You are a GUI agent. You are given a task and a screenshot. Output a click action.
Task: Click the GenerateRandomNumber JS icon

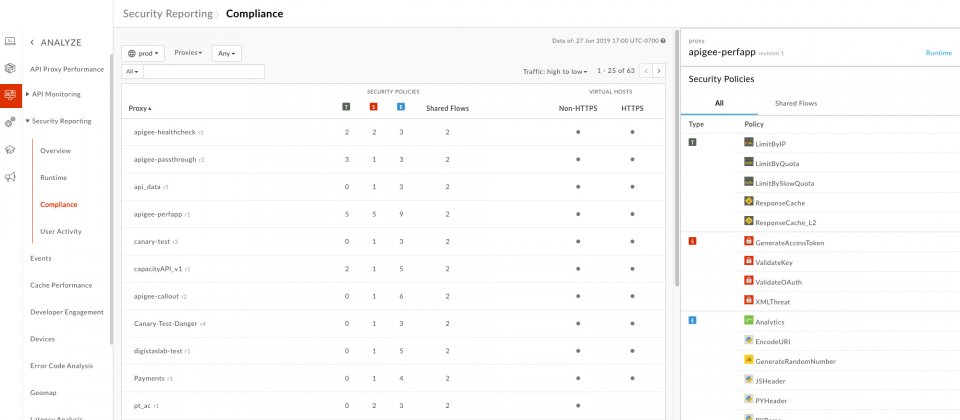[x=748, y=359]
